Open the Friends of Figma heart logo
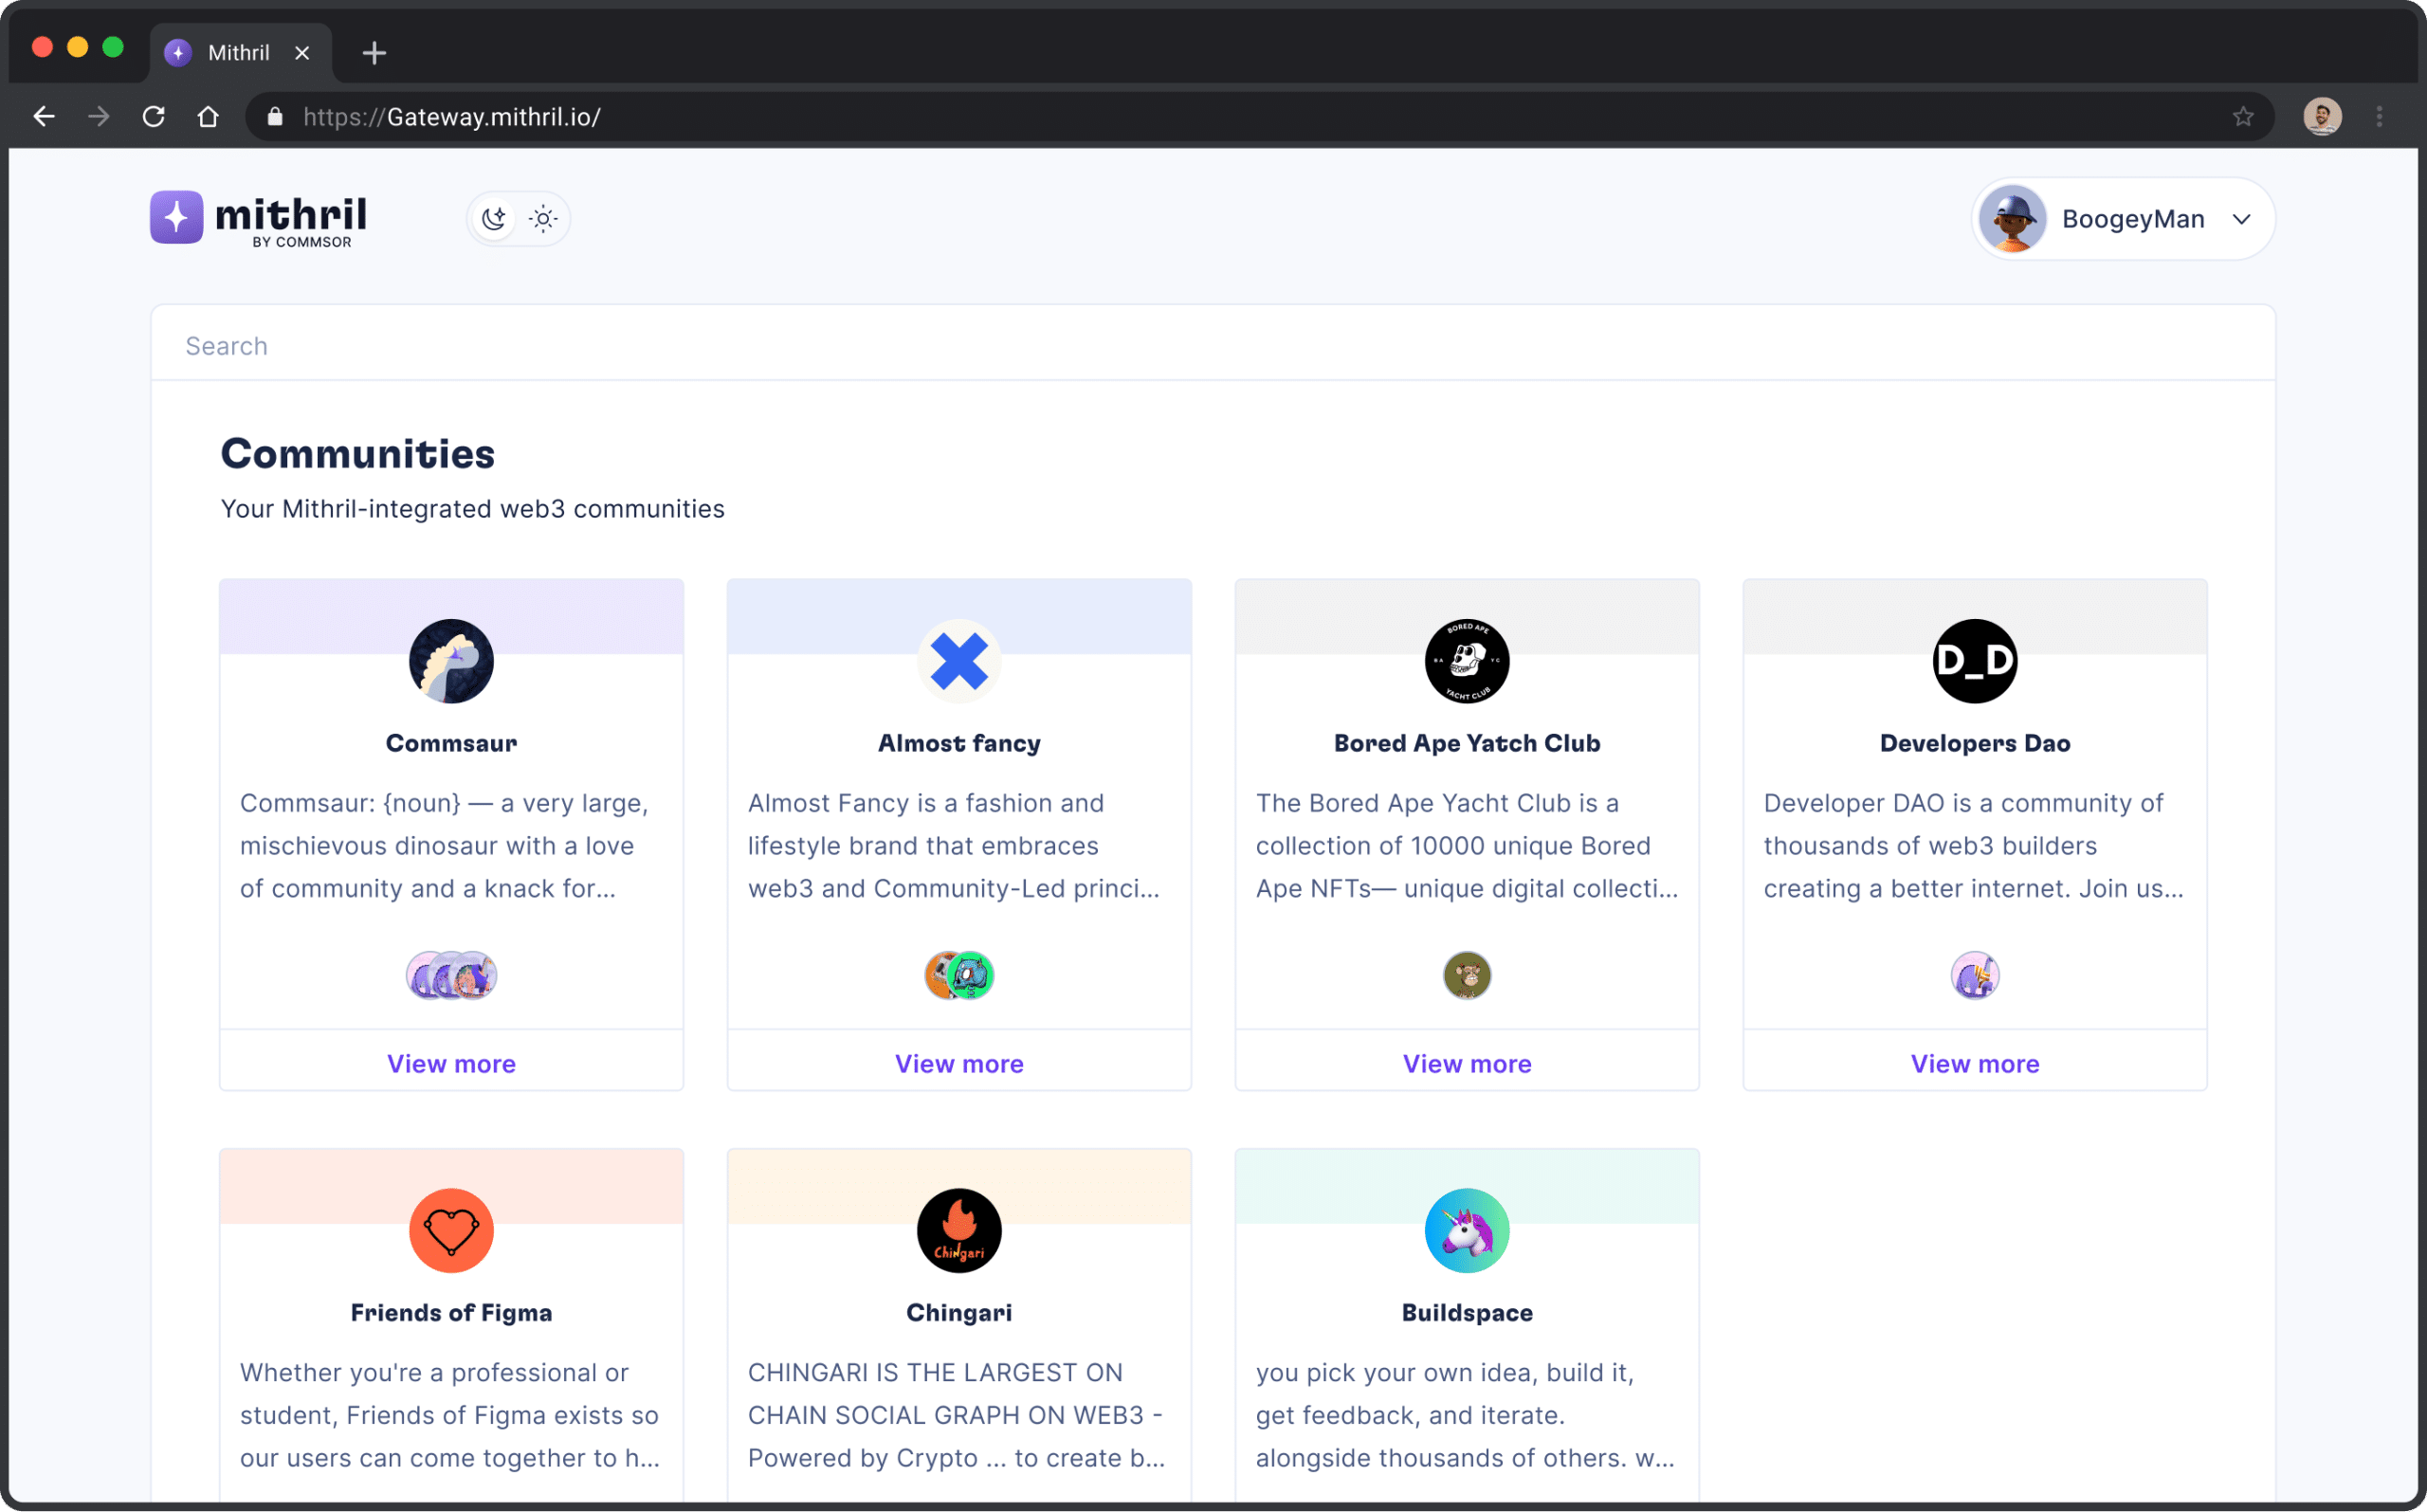This screenshot has height=1512, width=2427. point(451,1230)
